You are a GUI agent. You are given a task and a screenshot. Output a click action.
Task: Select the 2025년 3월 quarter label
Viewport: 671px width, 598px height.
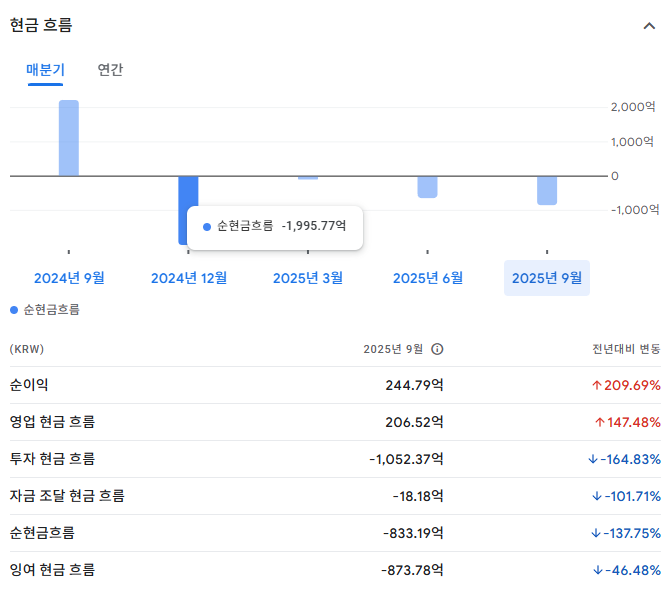[308, 278]
